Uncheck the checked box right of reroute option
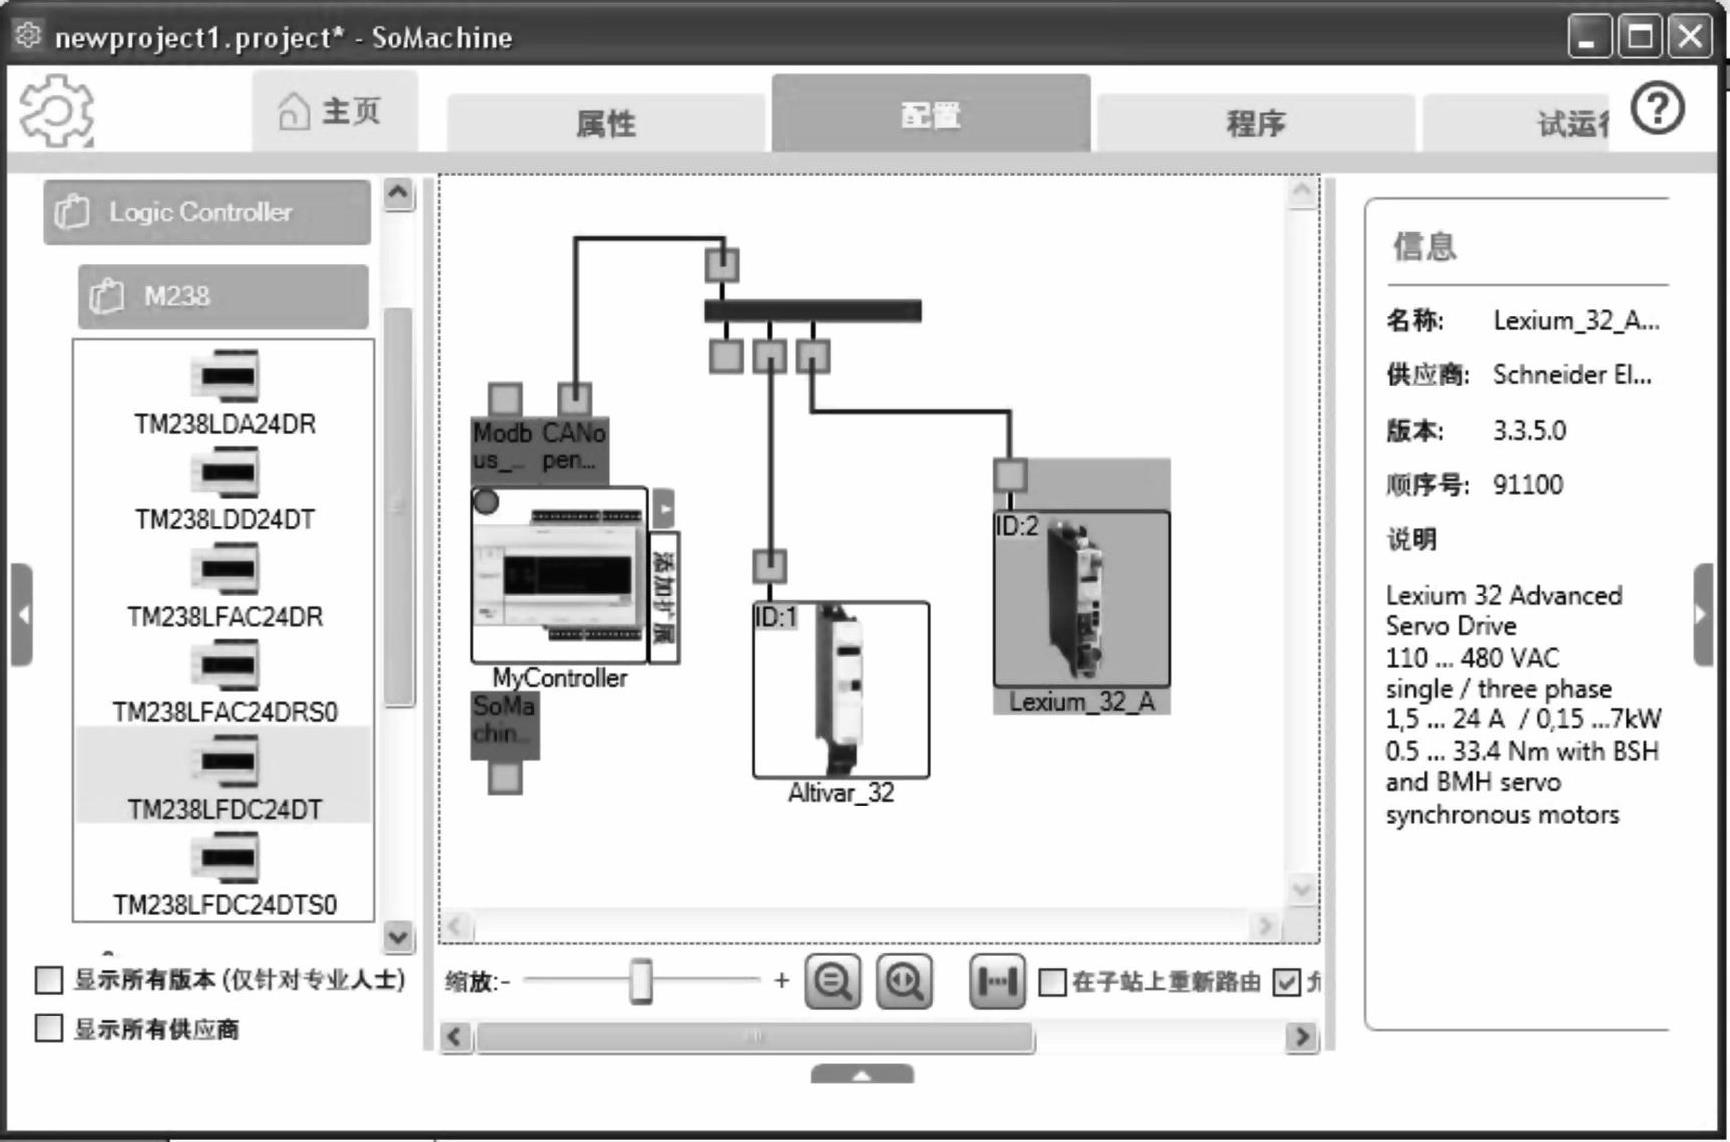The width and height of the screenshot is (1730, 1142). 1287,982
